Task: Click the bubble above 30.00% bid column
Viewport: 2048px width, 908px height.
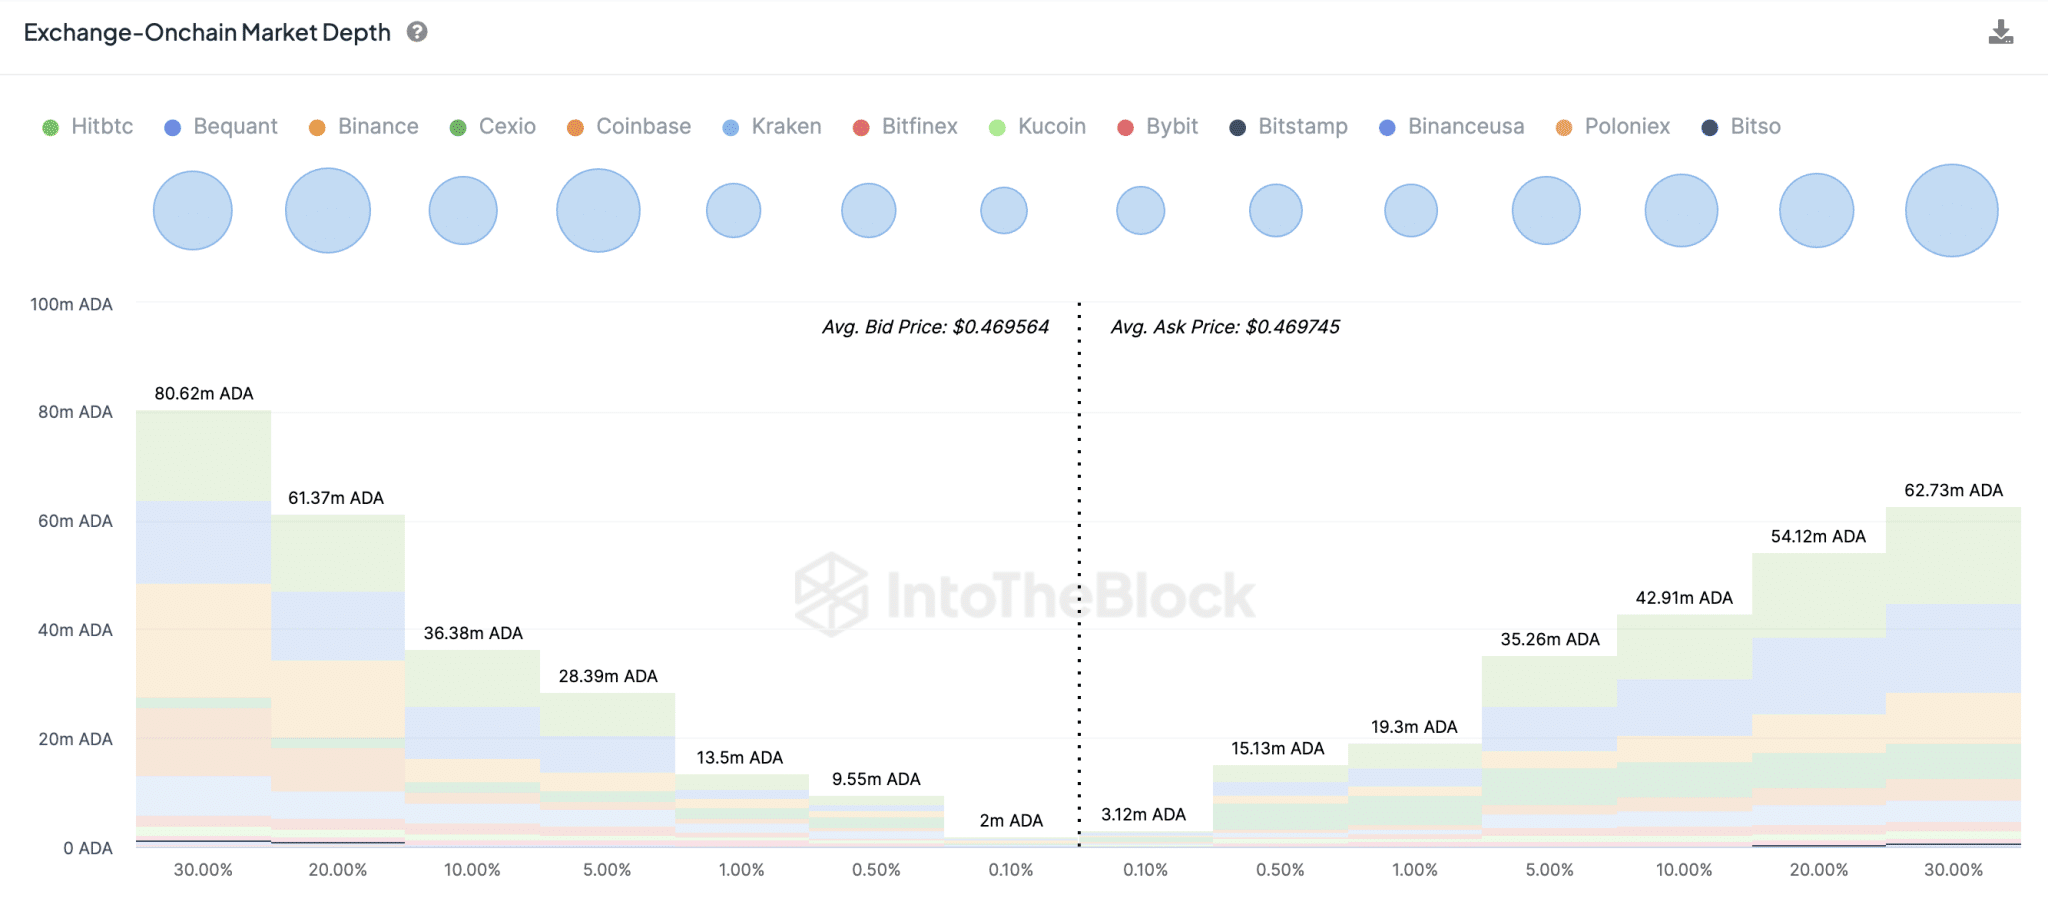Action: coord(193,210)
